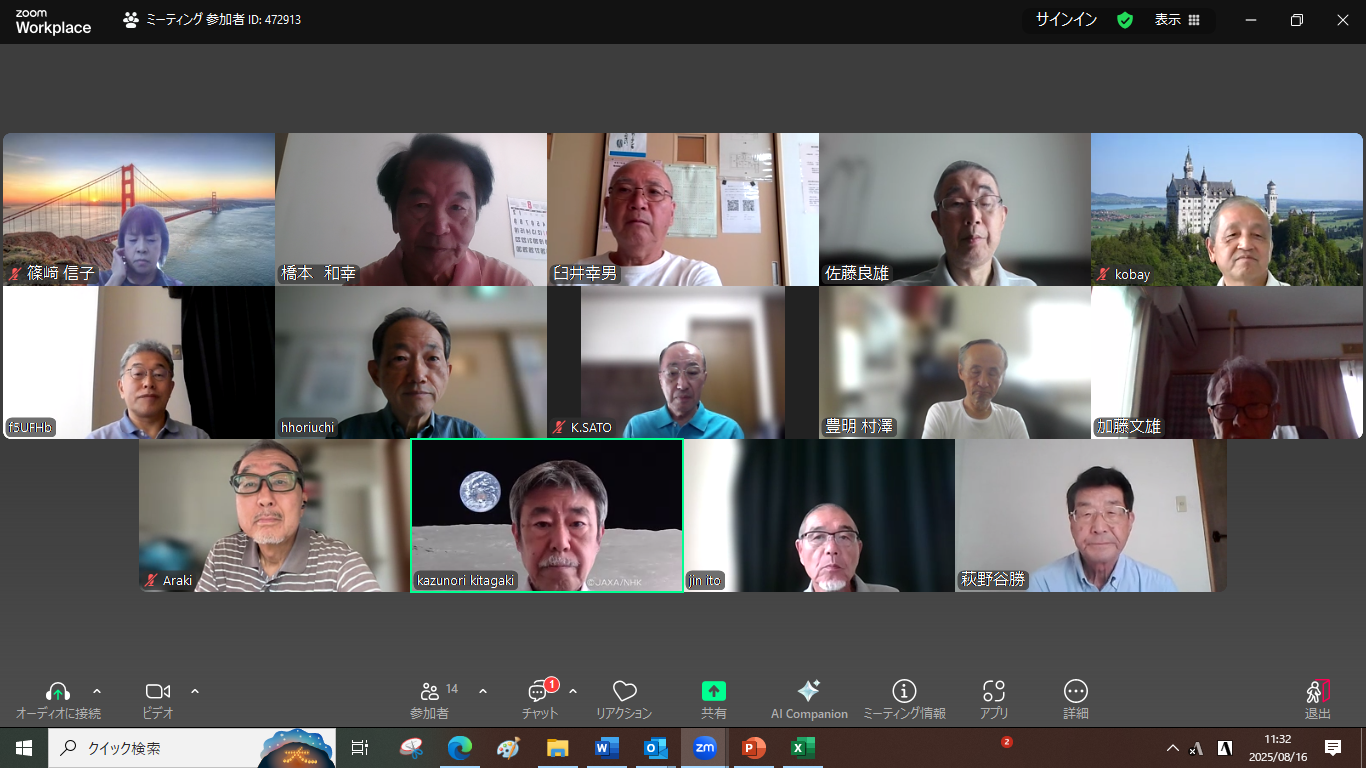
Task: Expand the video options arrow
Action: tap(195, 691)
